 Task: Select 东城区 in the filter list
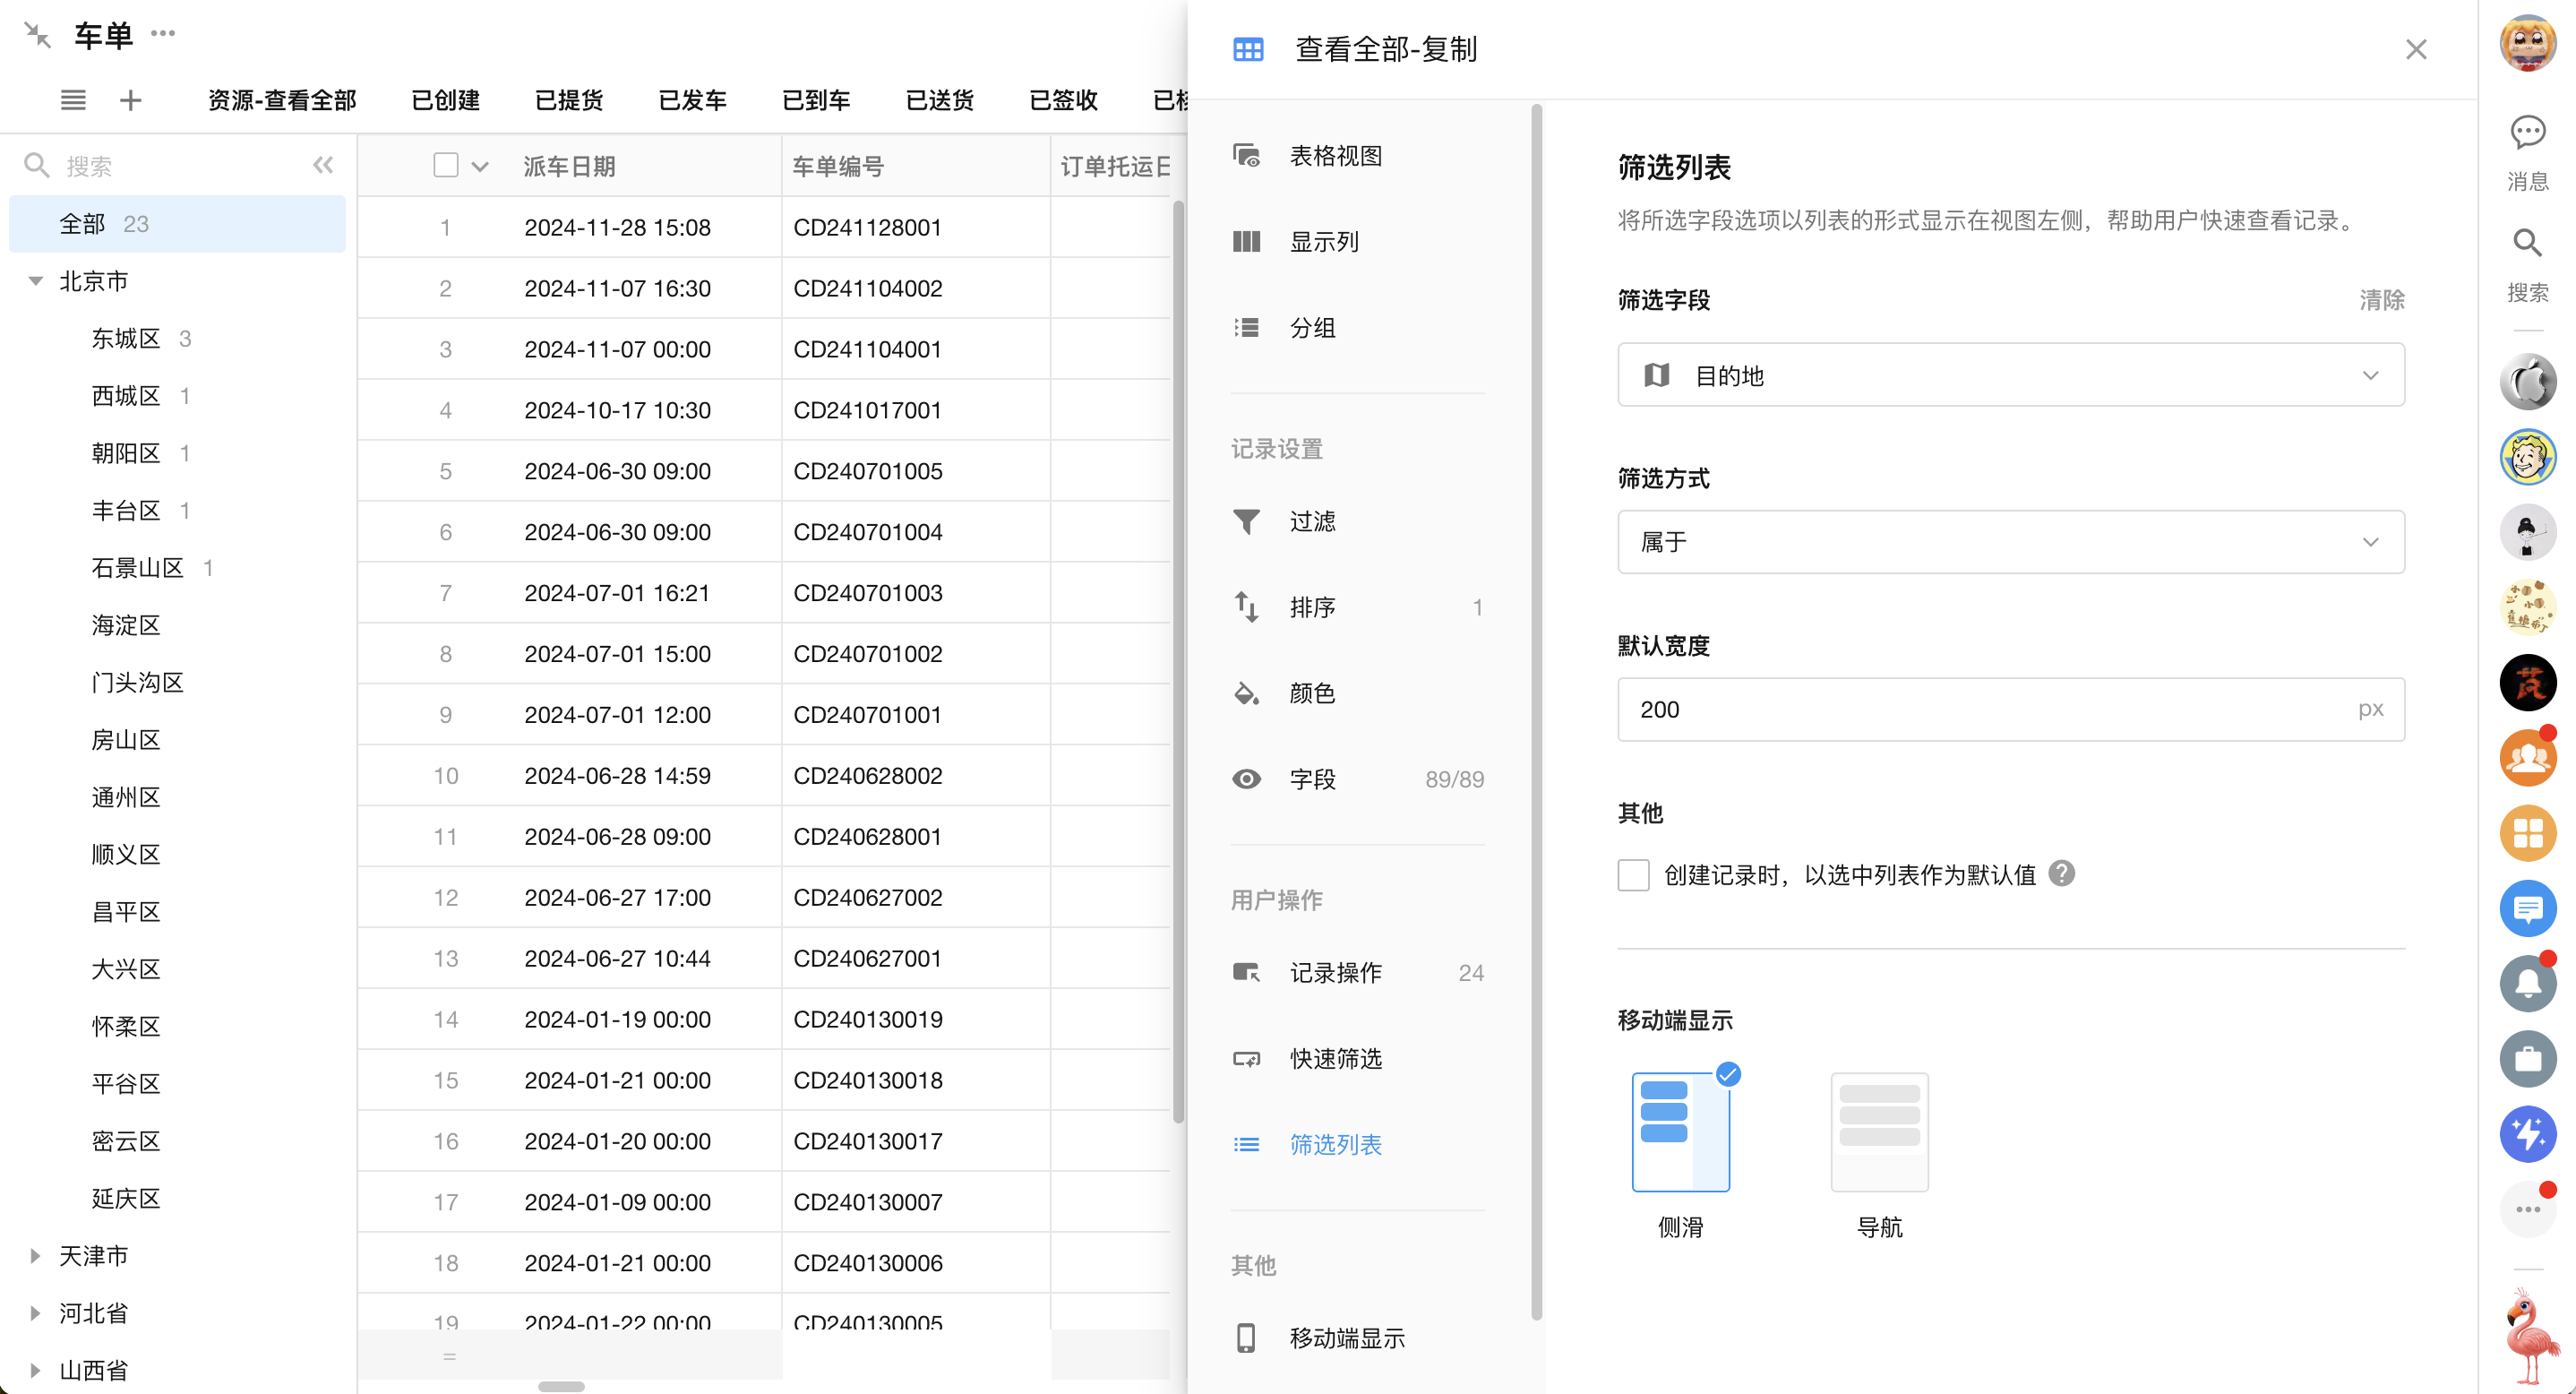point(125,339)
